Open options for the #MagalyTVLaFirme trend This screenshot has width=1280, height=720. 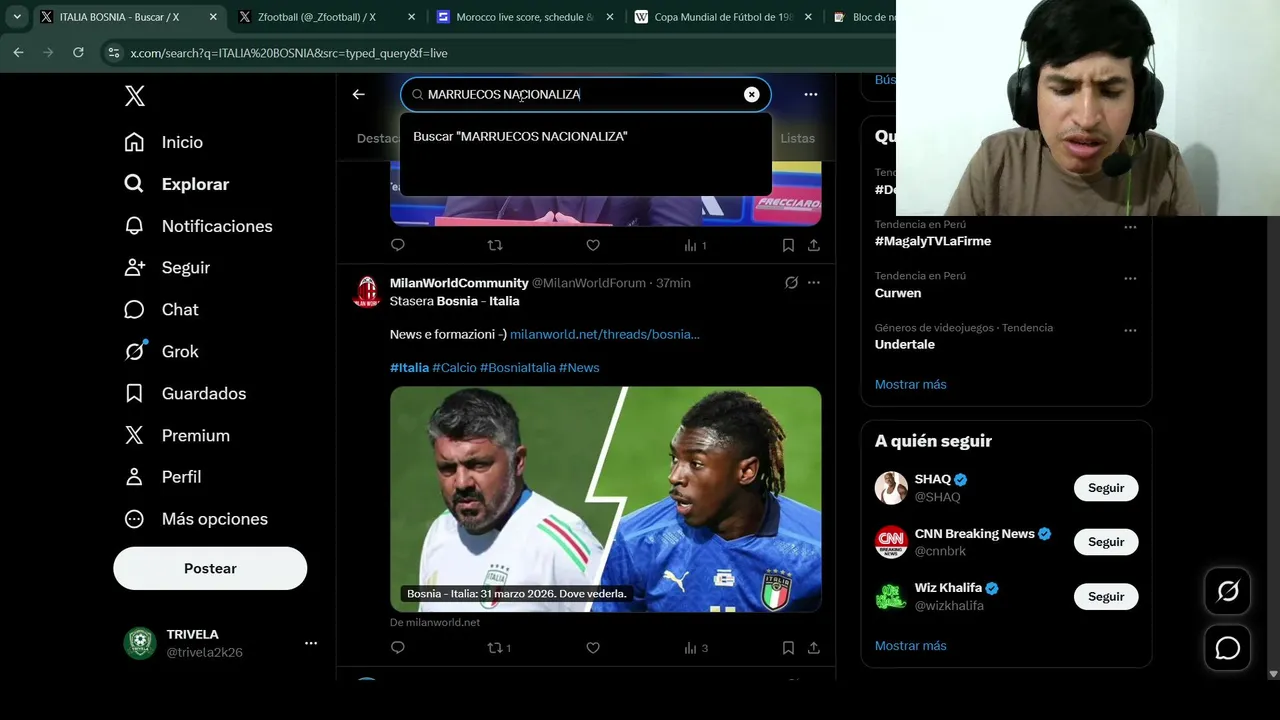pyautogui.click(x=1130, y=227)
